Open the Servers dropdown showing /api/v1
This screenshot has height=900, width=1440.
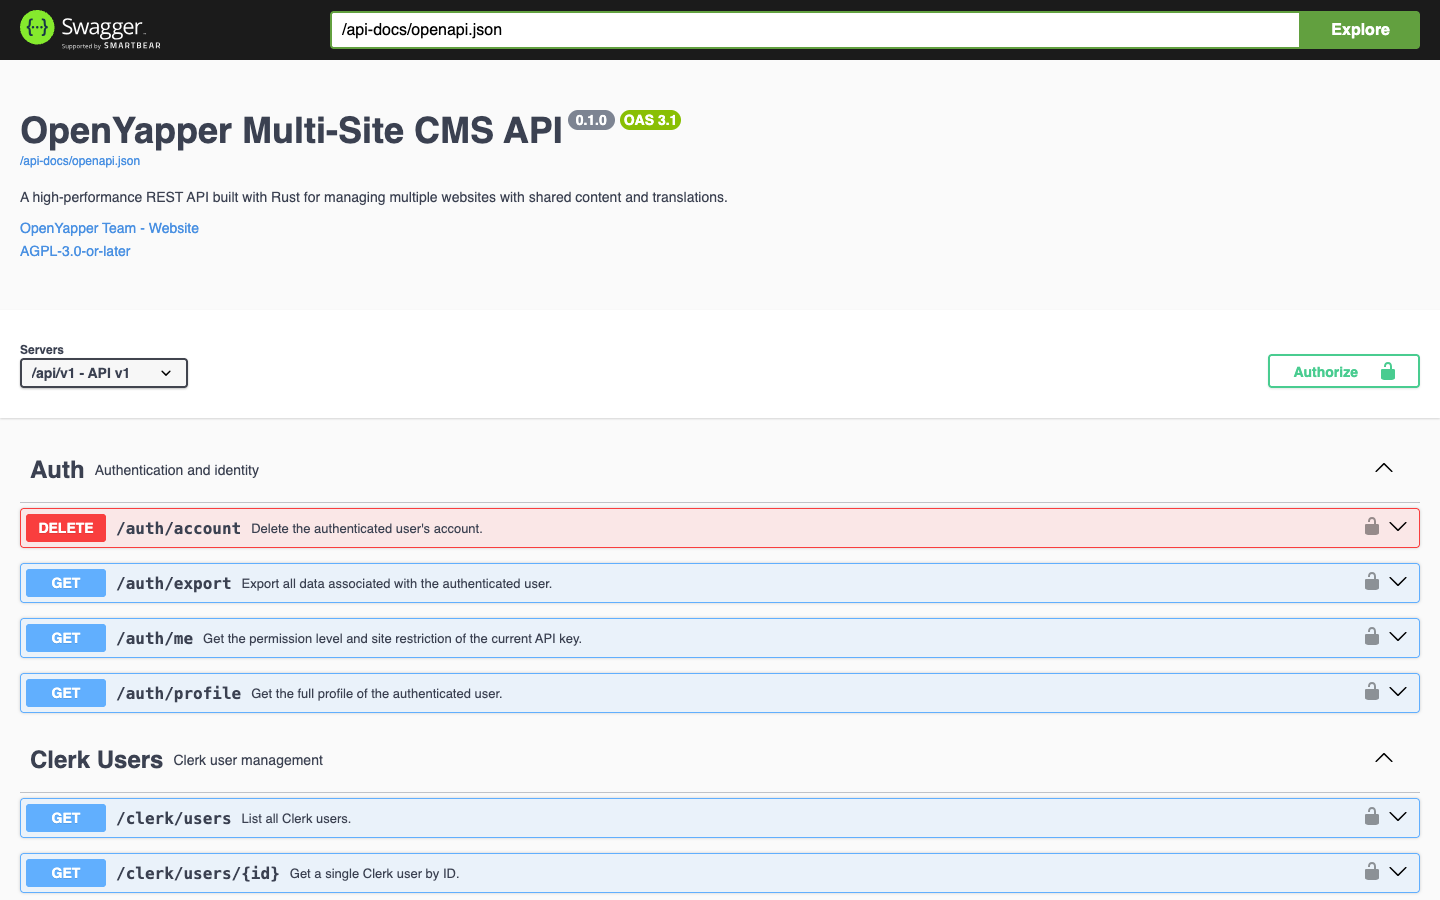(x=103, y=373)
